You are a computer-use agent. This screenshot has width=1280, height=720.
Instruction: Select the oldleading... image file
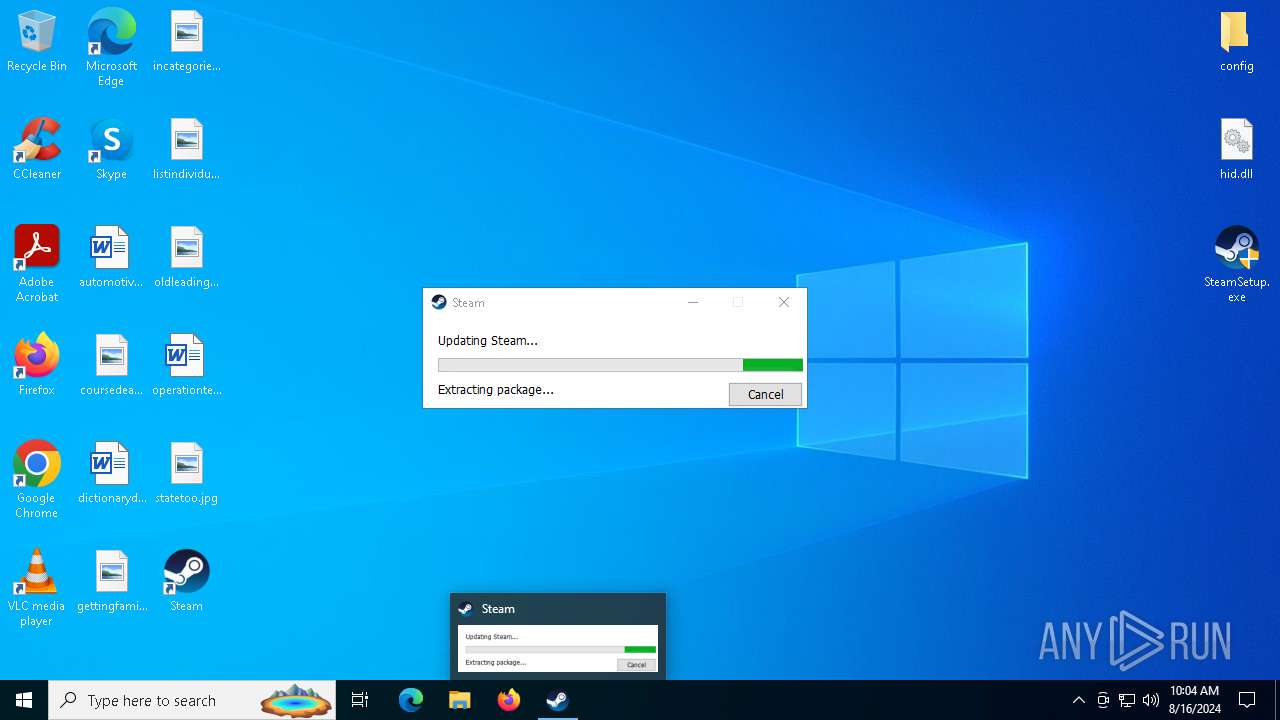pos(186,258)
